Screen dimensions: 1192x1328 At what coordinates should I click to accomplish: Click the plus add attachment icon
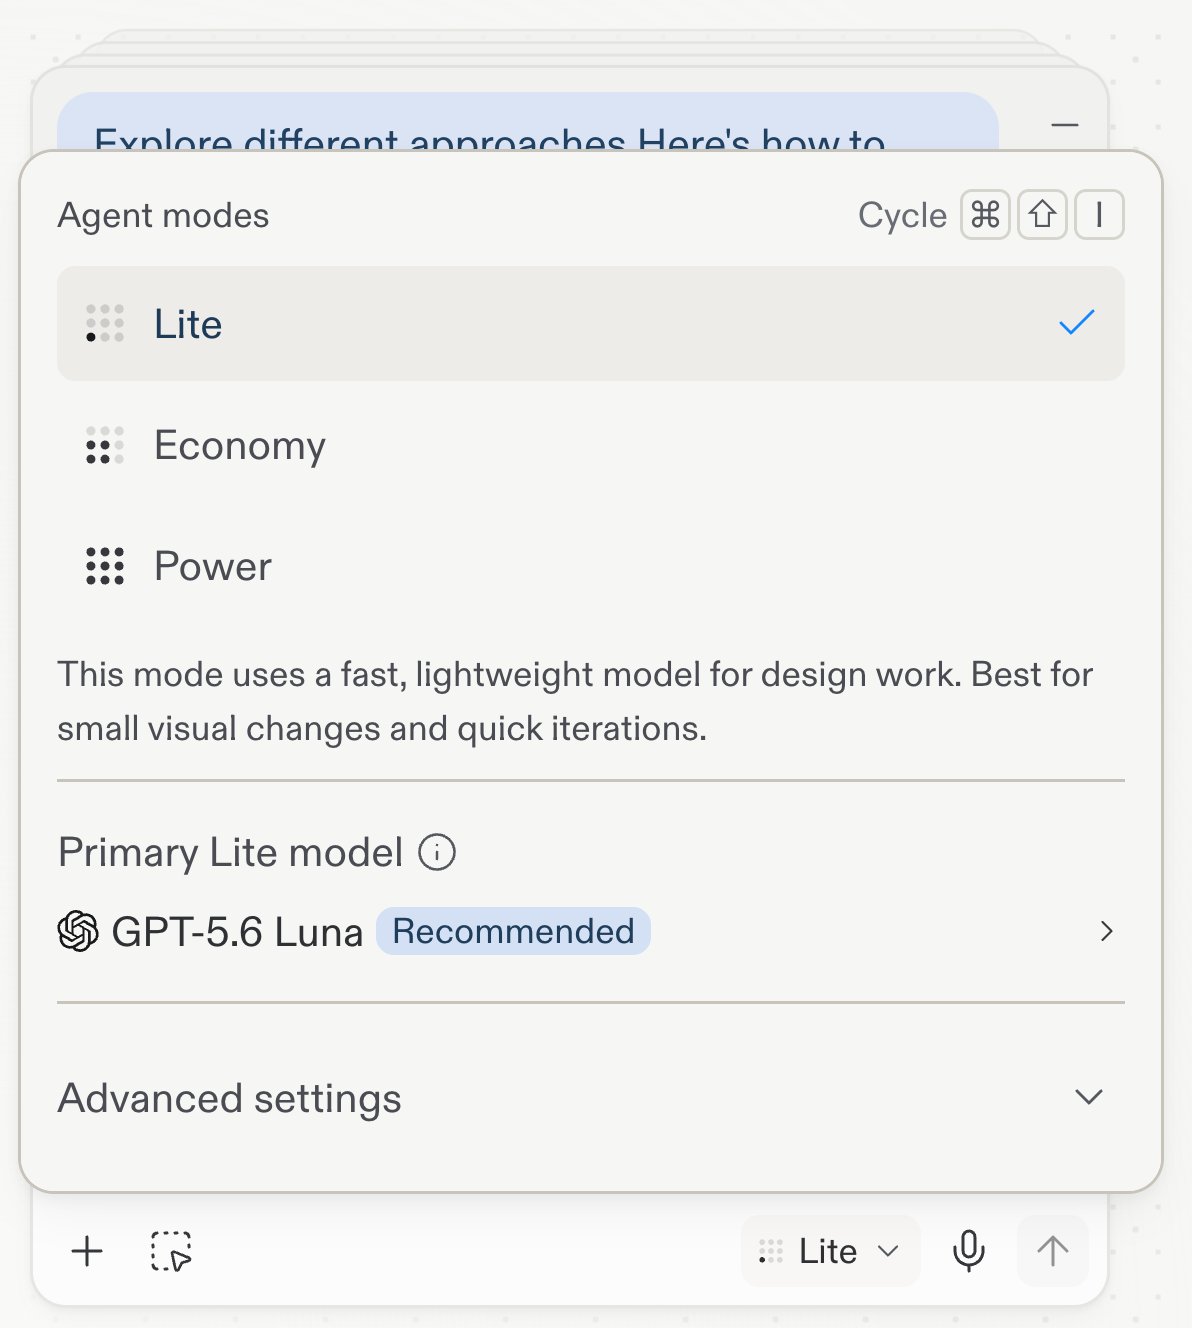point(88,1251)
